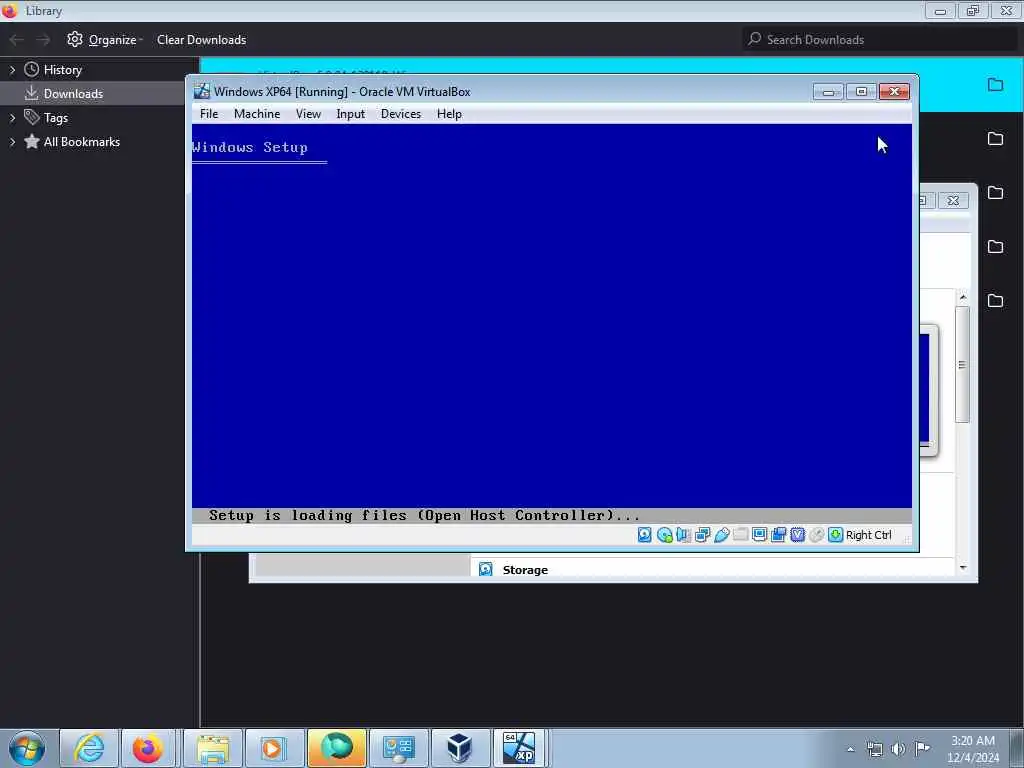Open the Machine menu
Viewport: 1024px width, 768px height.
click(257, 114)
